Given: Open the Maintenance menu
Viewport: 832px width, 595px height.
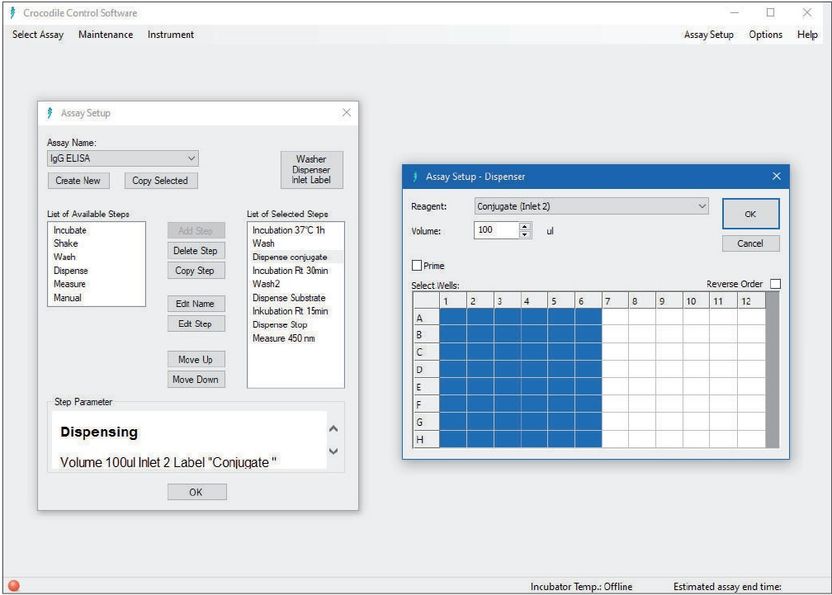Looking at the screenshot, I should 106,35.
